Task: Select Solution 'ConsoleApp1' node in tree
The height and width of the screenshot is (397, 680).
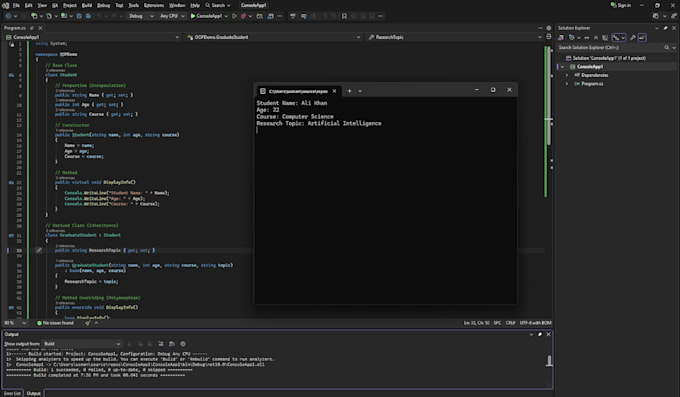Action: point(605,58)
